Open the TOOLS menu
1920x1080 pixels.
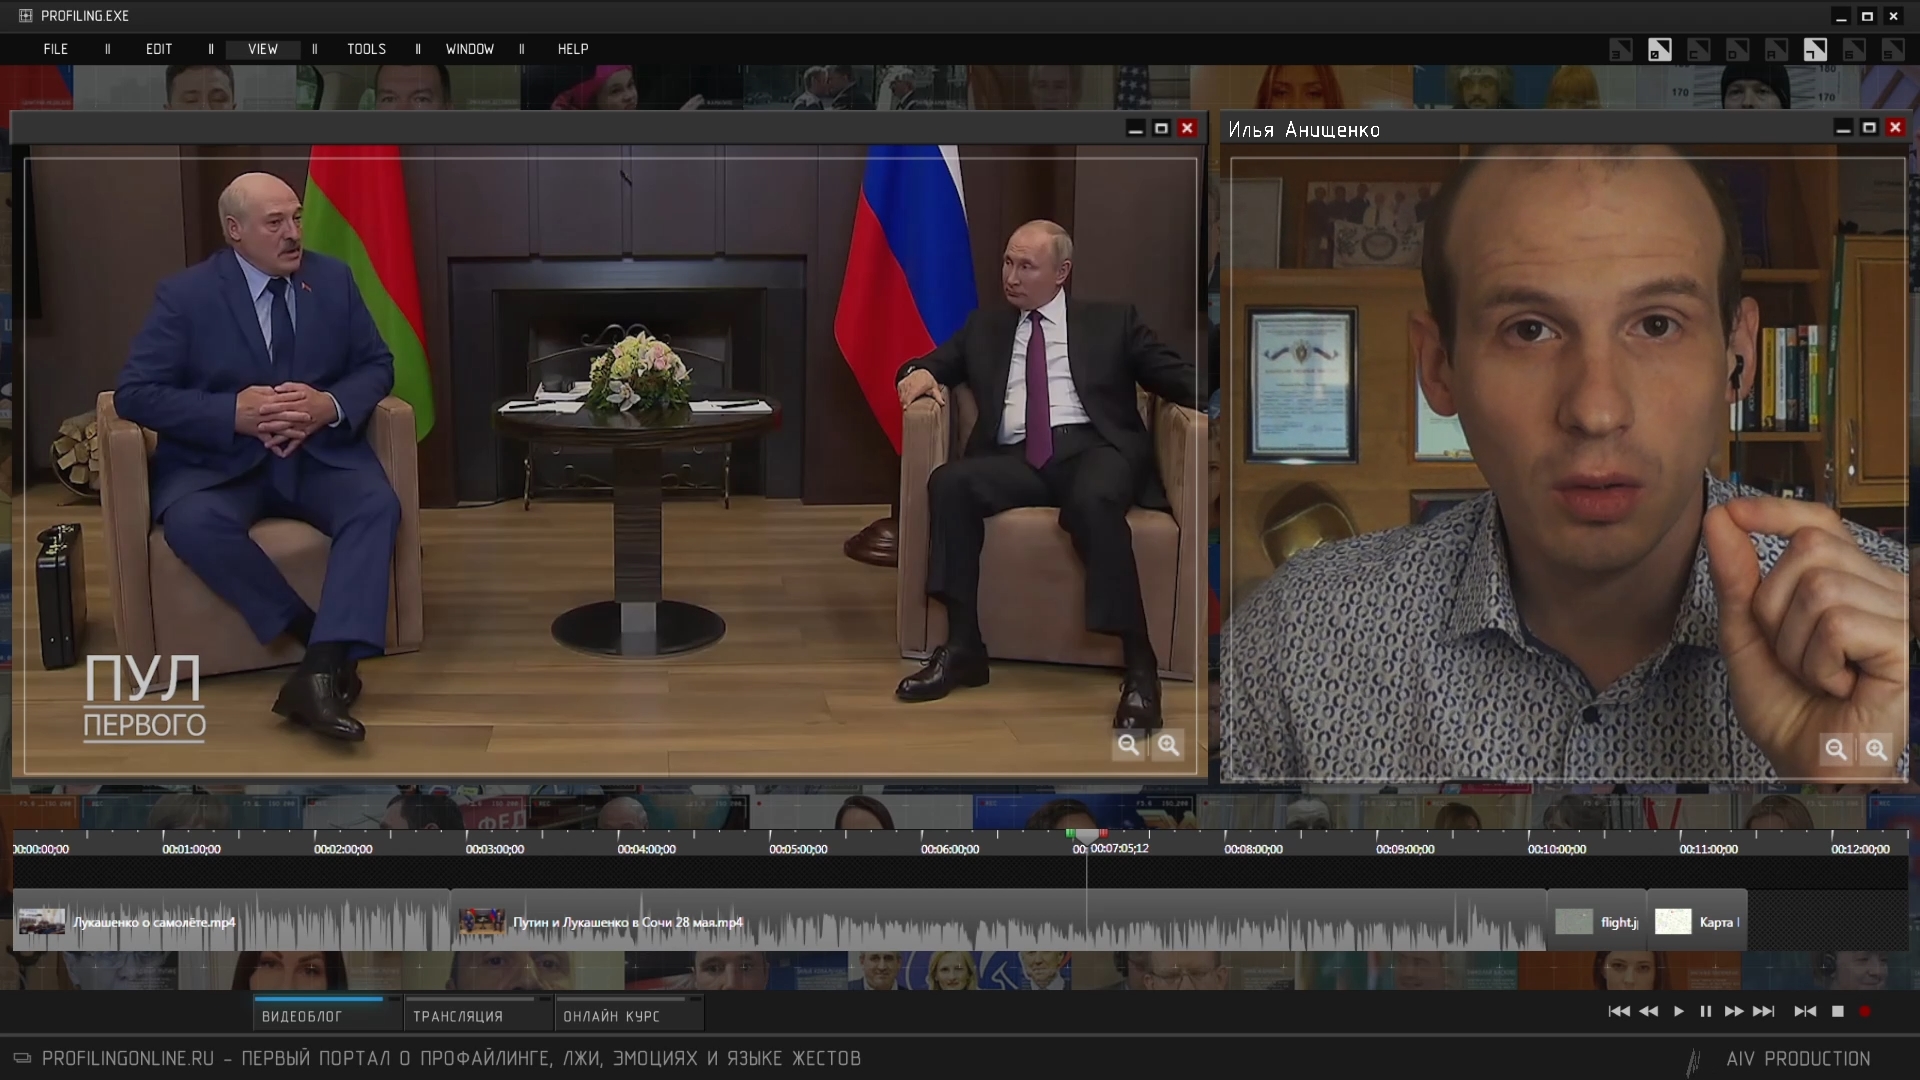(x=366, y=49)
